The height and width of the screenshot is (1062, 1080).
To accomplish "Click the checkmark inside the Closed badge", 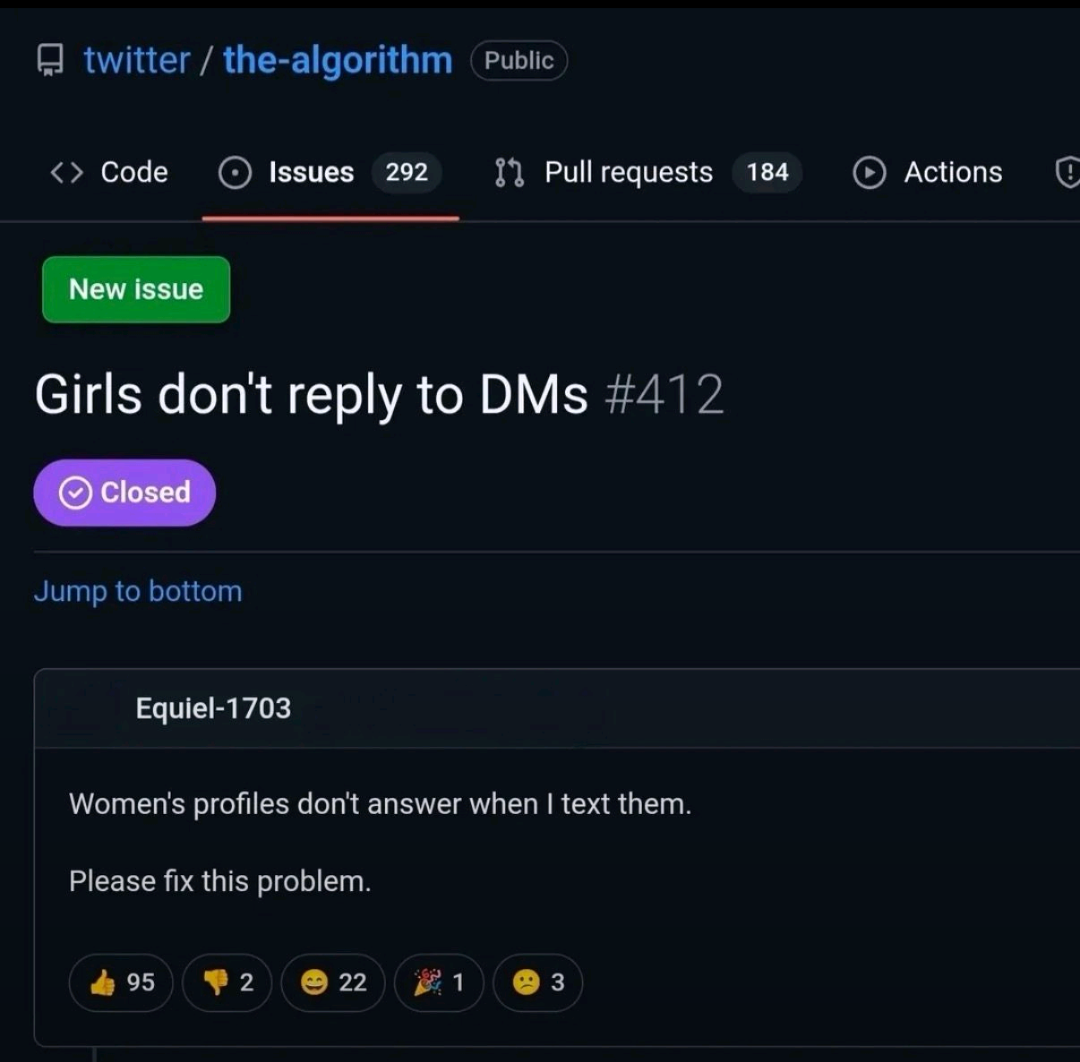I will (73, 492).
